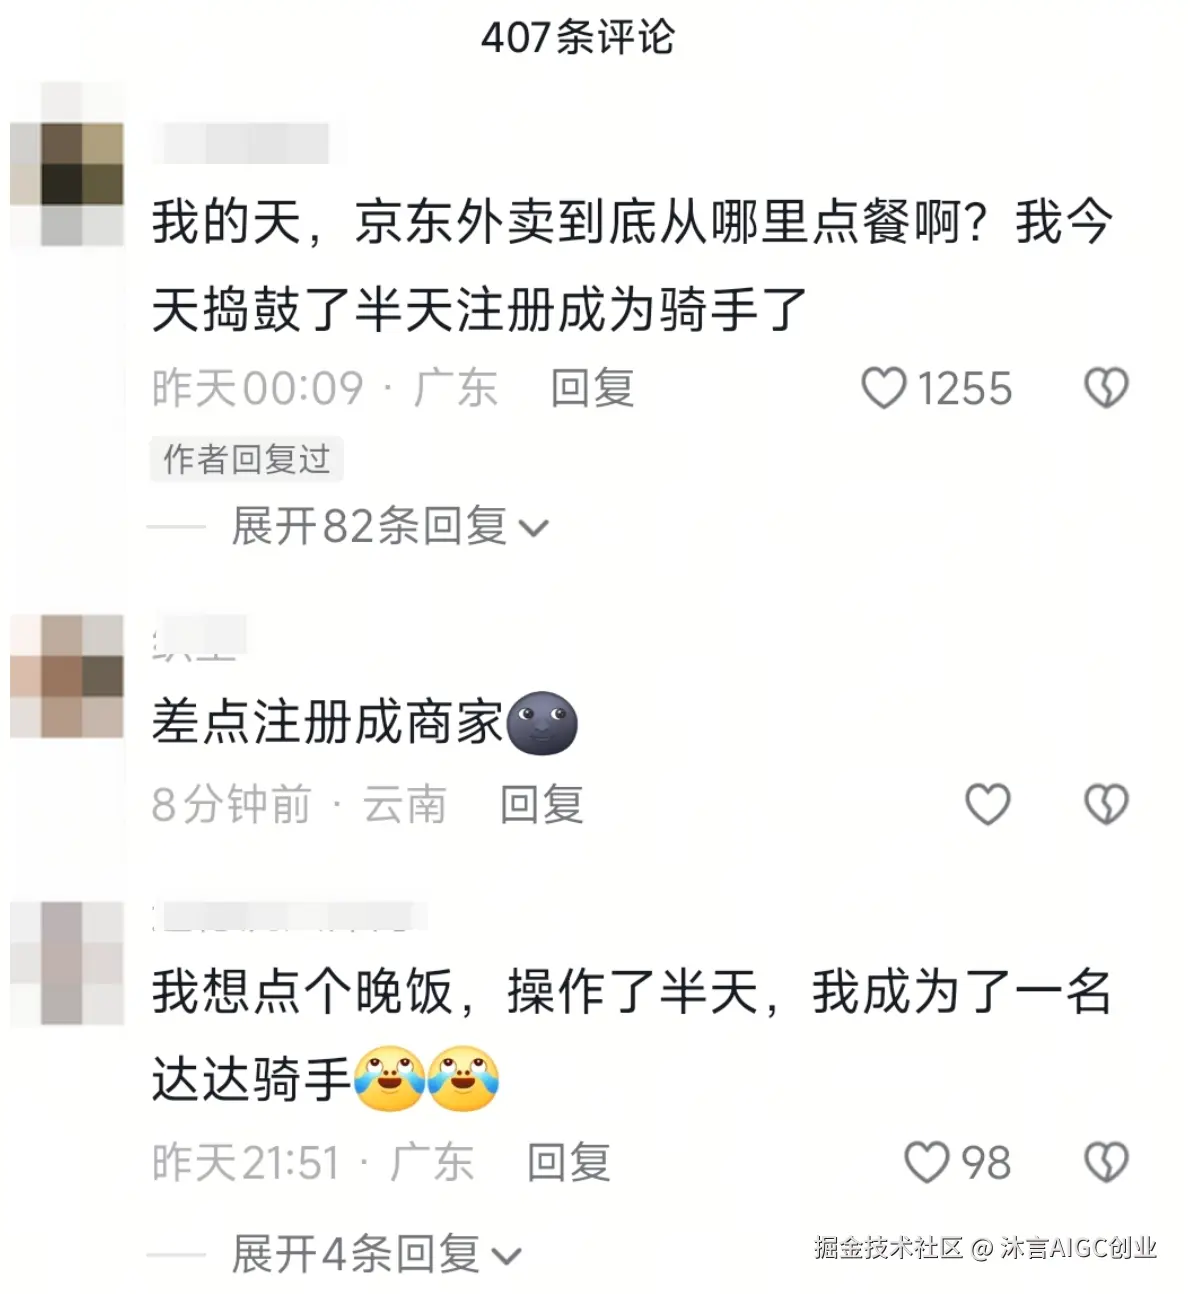Open the first commenter's blurred username

241,143
